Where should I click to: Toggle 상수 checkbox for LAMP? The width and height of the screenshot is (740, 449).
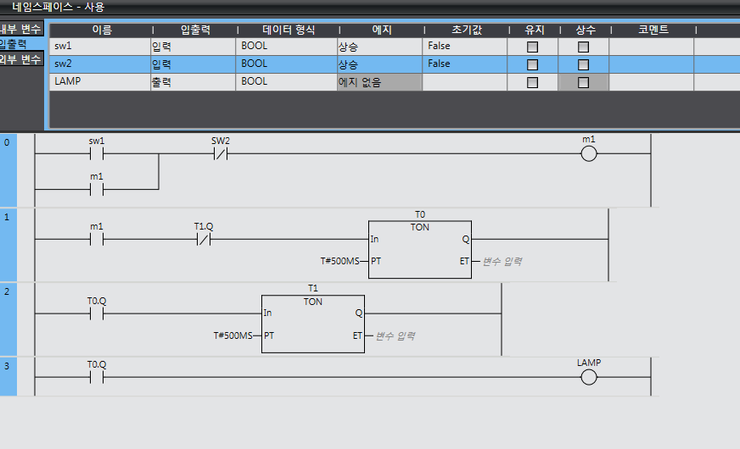[x=583, y=83]
